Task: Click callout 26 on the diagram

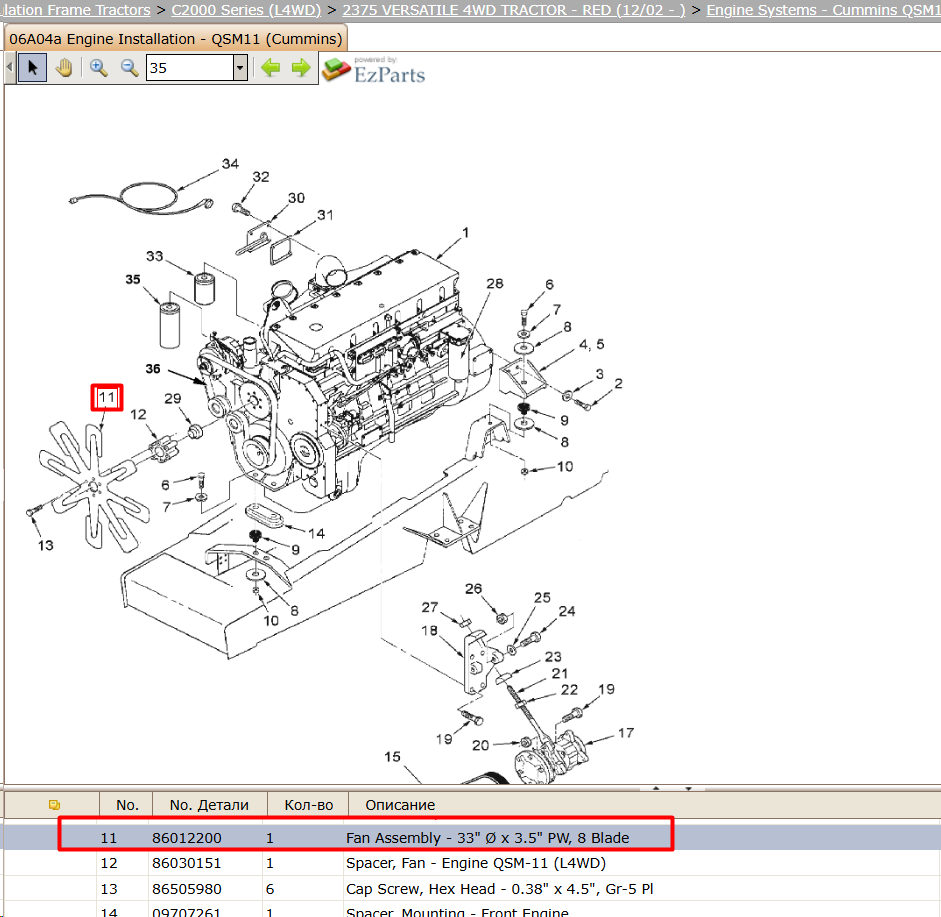Action: (474, 589)
